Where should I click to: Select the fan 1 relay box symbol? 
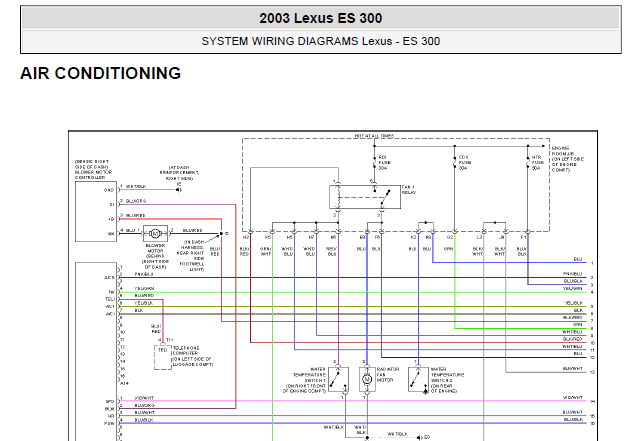365,197
